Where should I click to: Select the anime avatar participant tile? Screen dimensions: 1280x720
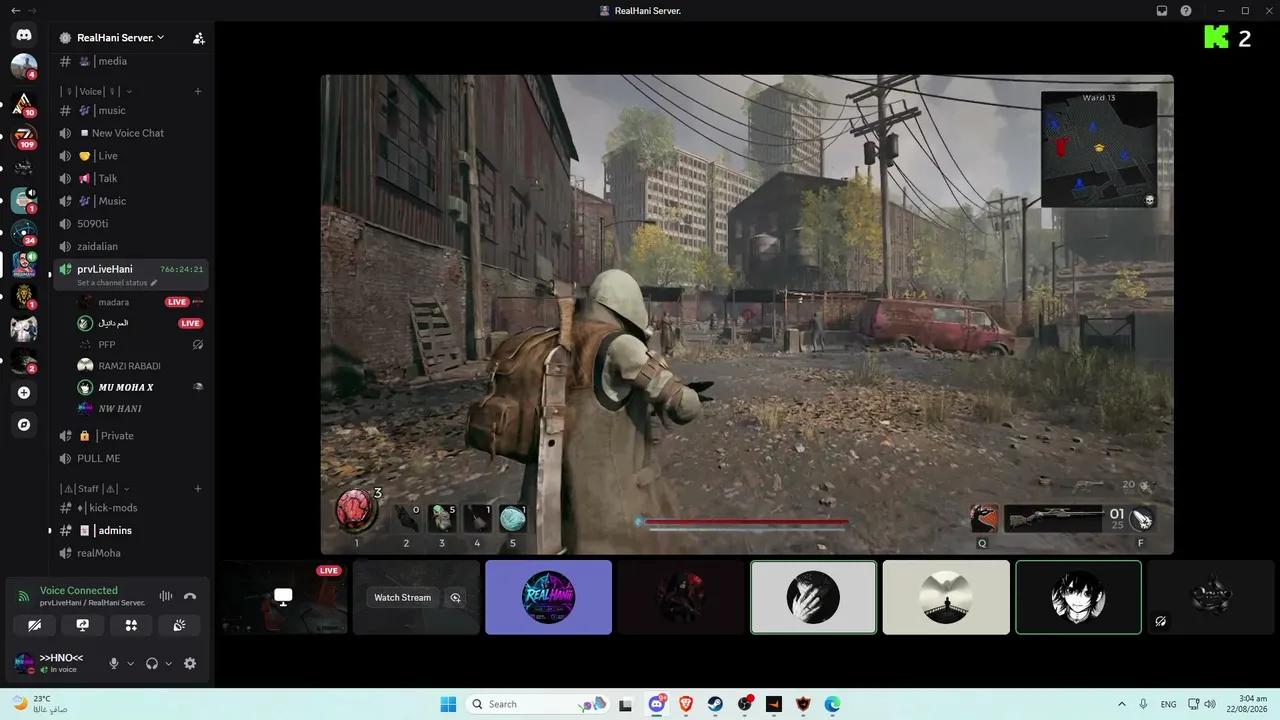[x=1078, y=597]
